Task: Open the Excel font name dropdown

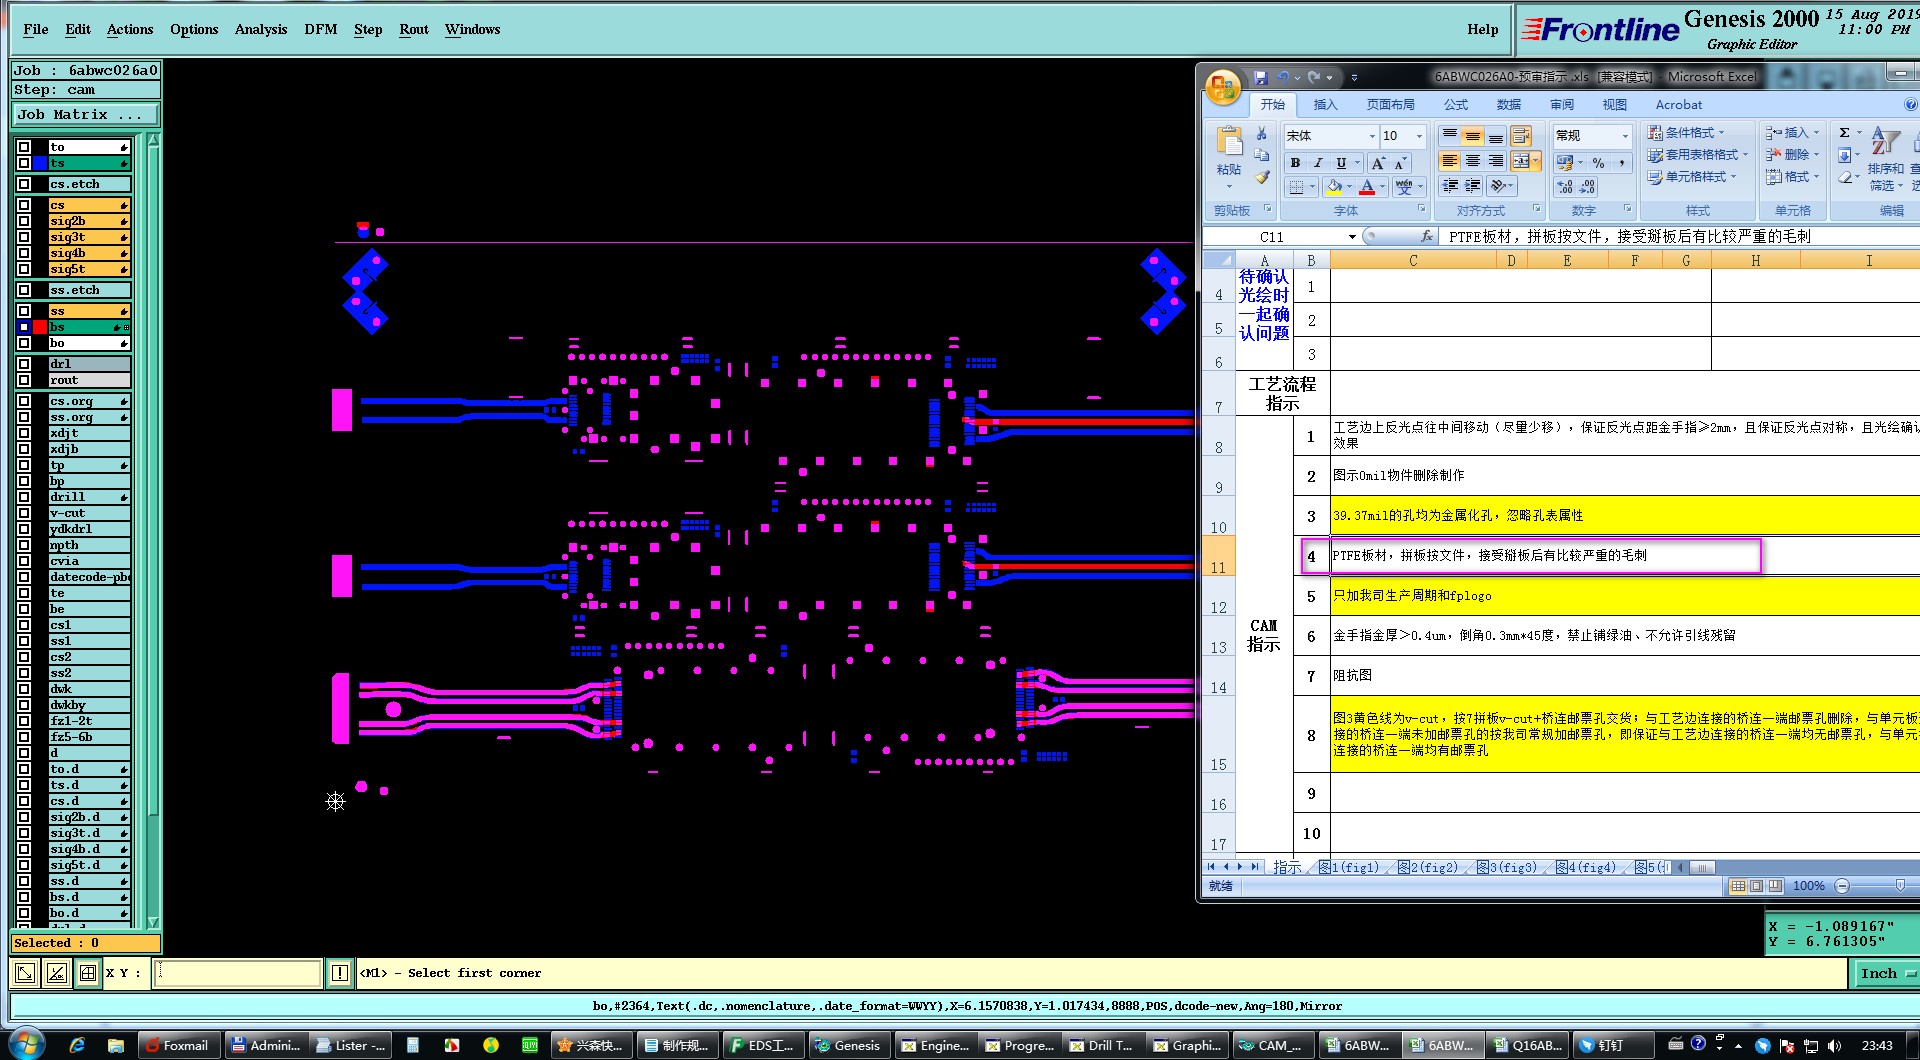Action: [x=1372, y=136]
